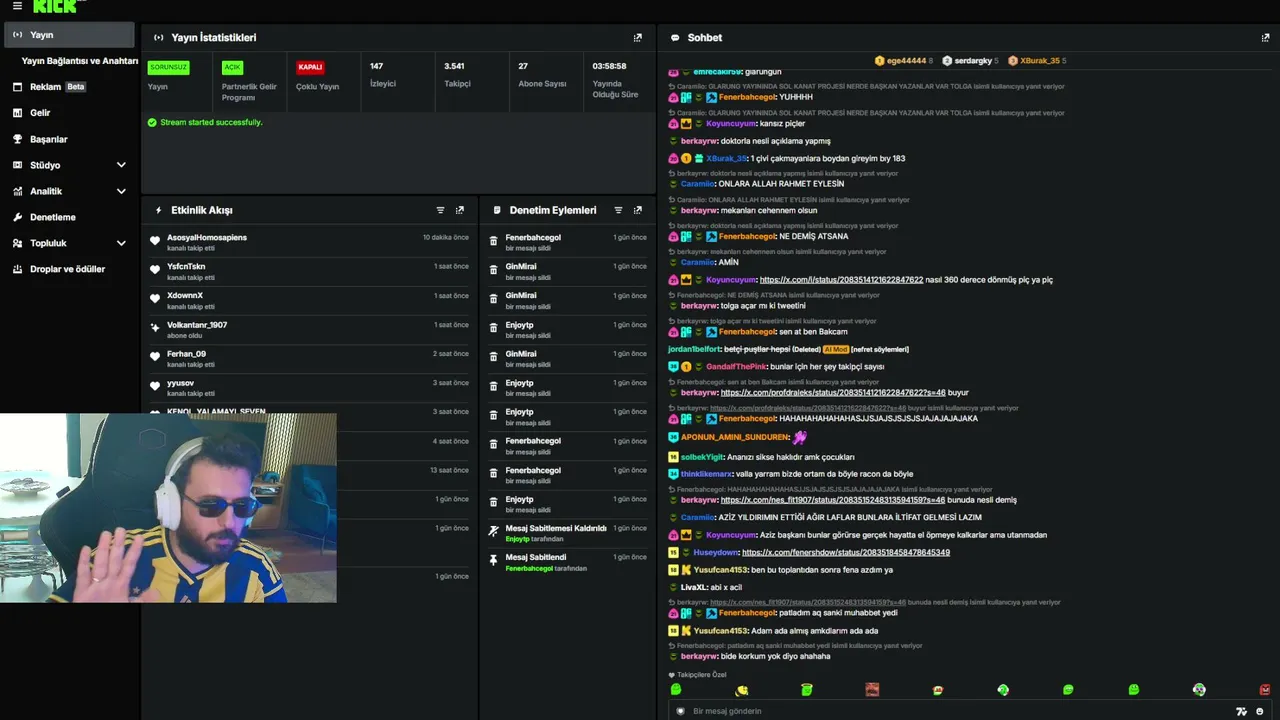Click the 147 İzleyici viewer count
Image resolution: width=1280 pixels, height=720 pixels.
tap(382, 75)
